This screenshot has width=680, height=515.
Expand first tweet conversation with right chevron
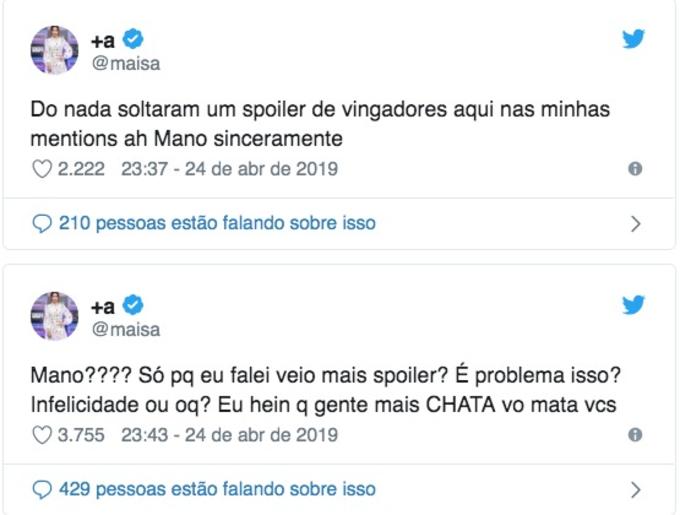coord(635,223)
